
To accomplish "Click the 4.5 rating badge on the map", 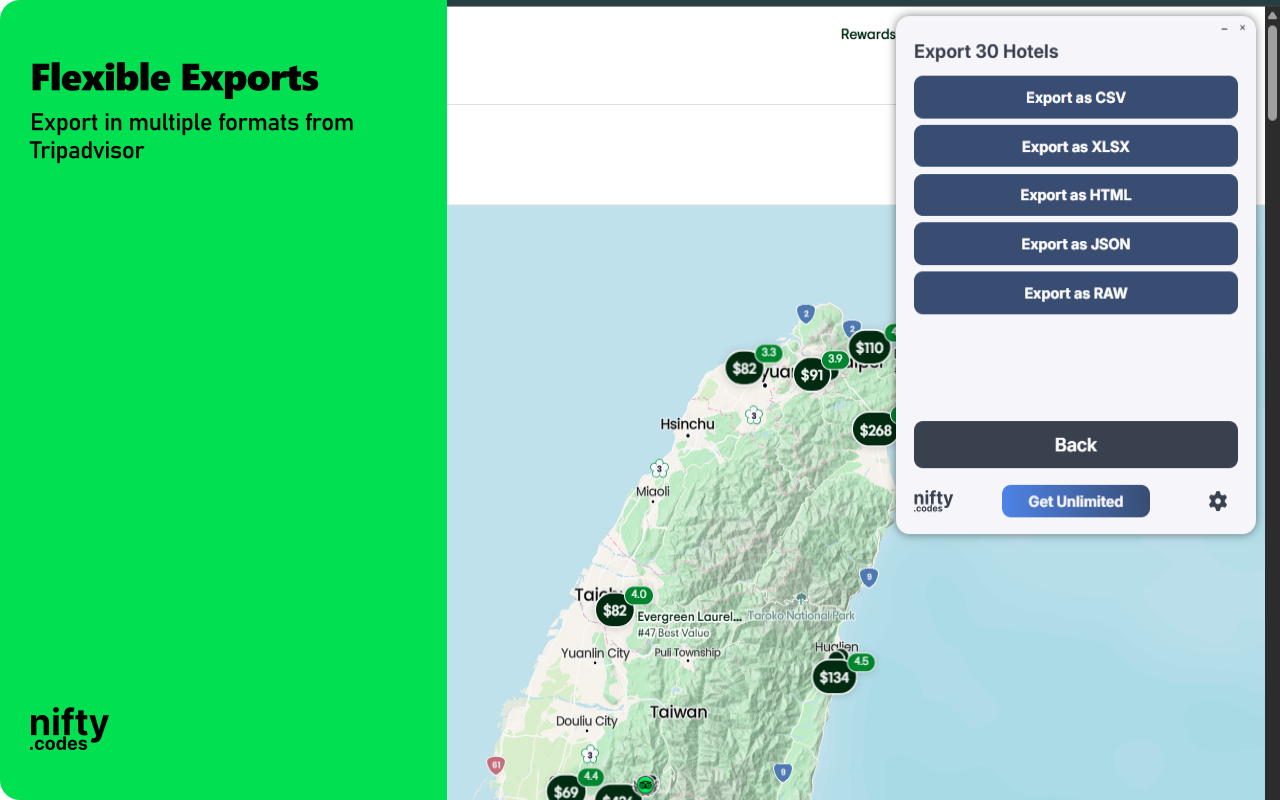I will coord(861,660).
